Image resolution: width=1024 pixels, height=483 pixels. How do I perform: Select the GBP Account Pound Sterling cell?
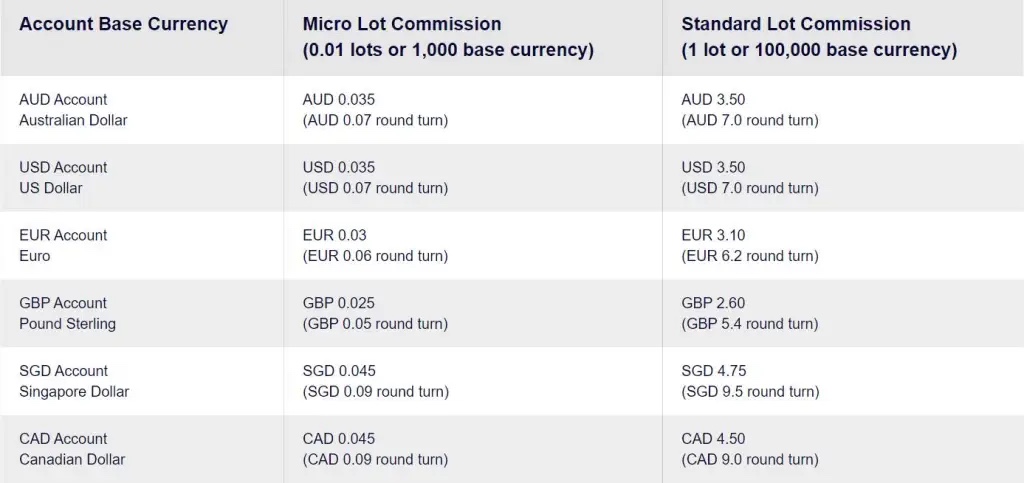click(x=67, y=314)
